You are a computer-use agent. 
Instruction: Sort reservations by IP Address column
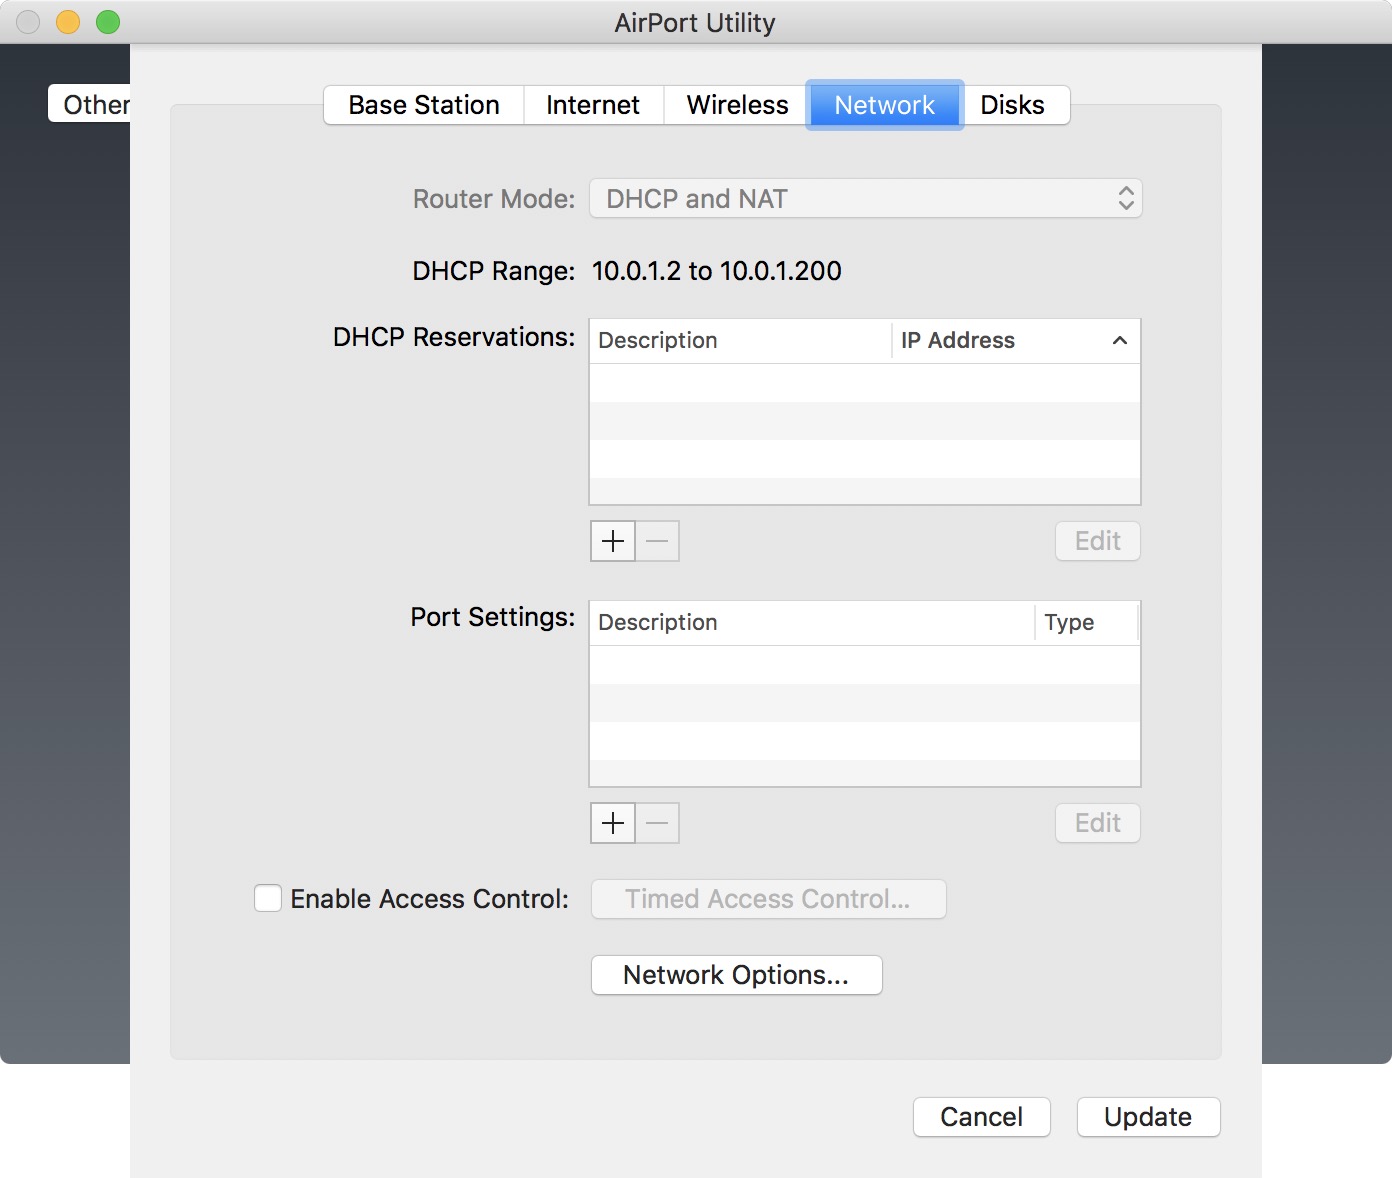(x=1015, y=341)
